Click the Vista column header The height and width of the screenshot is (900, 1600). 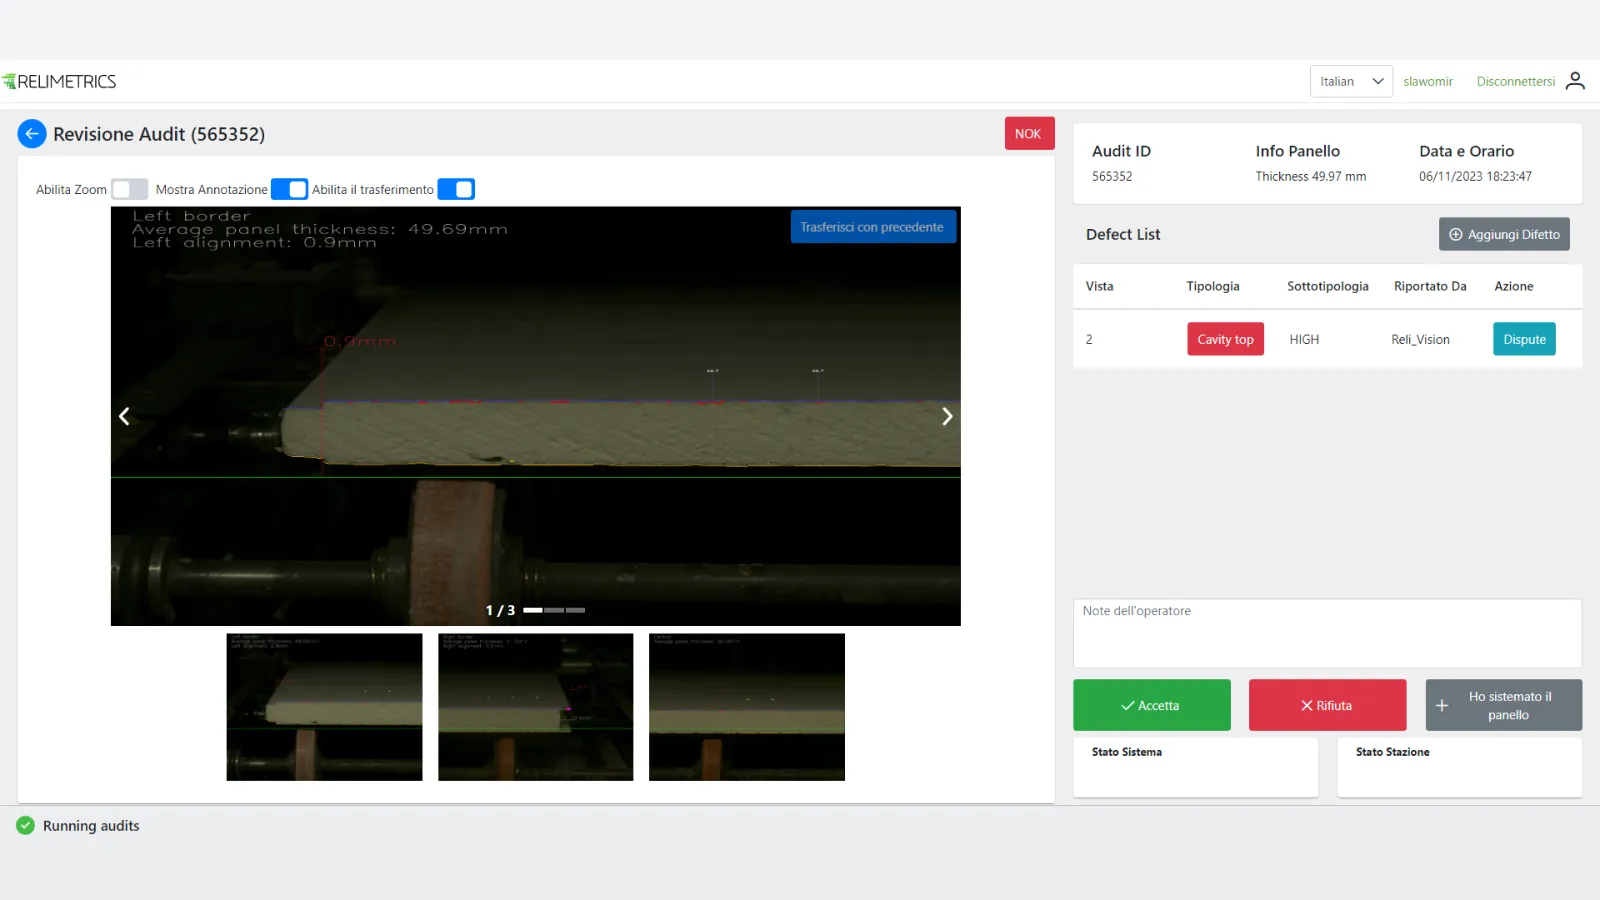[1099, 286]
